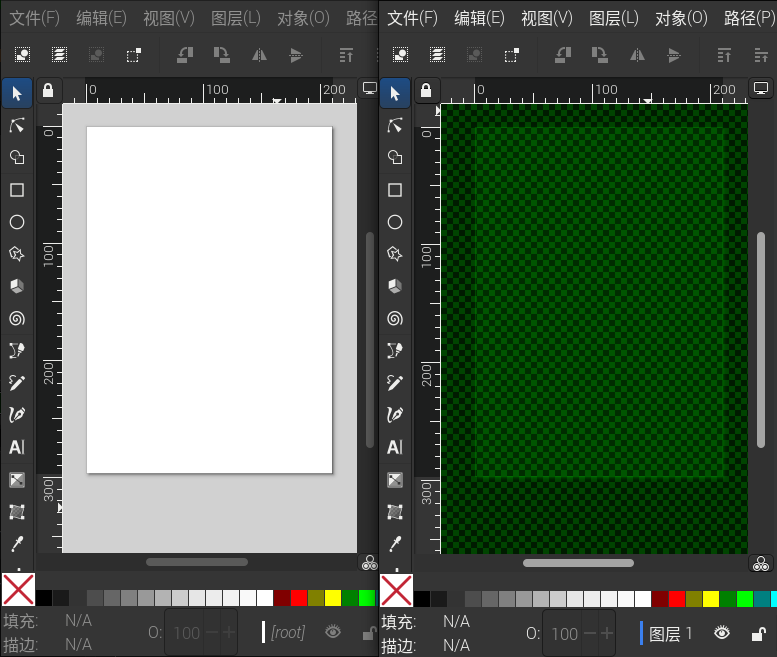Screen dimensions: 777x657
Task: Increase opacity with plus in right window
Action: [x=607, y=633]
